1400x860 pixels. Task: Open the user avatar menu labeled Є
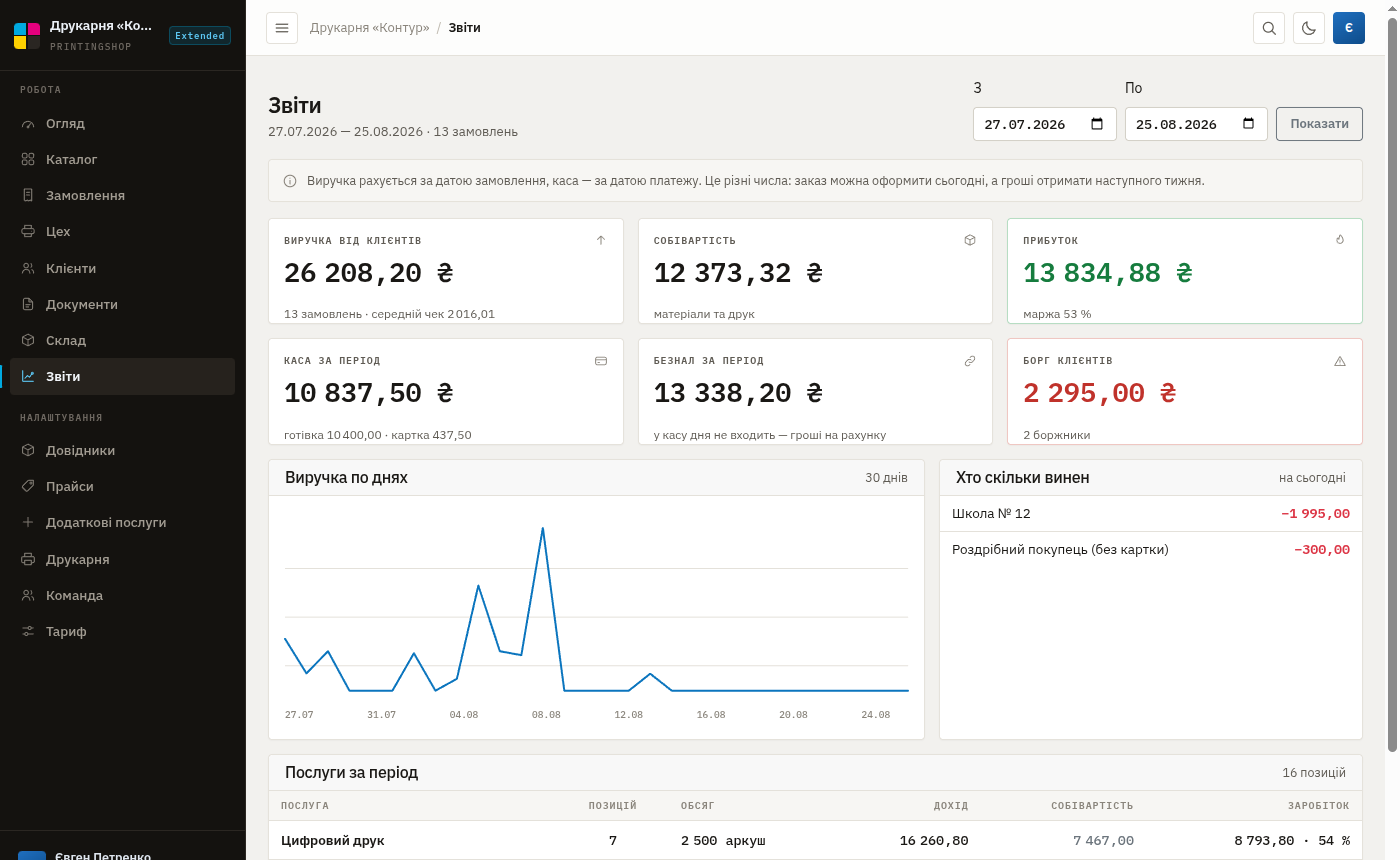pos(1349,28)
